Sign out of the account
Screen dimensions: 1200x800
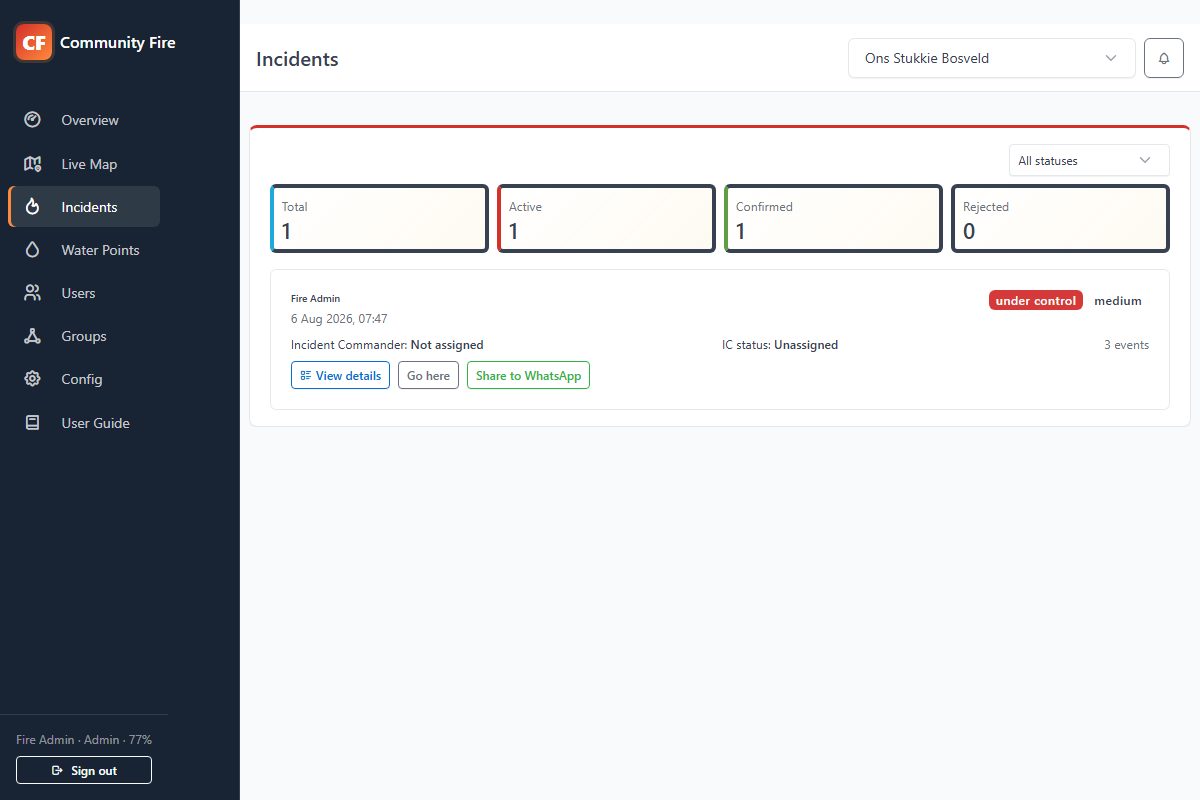click(84, 770)
